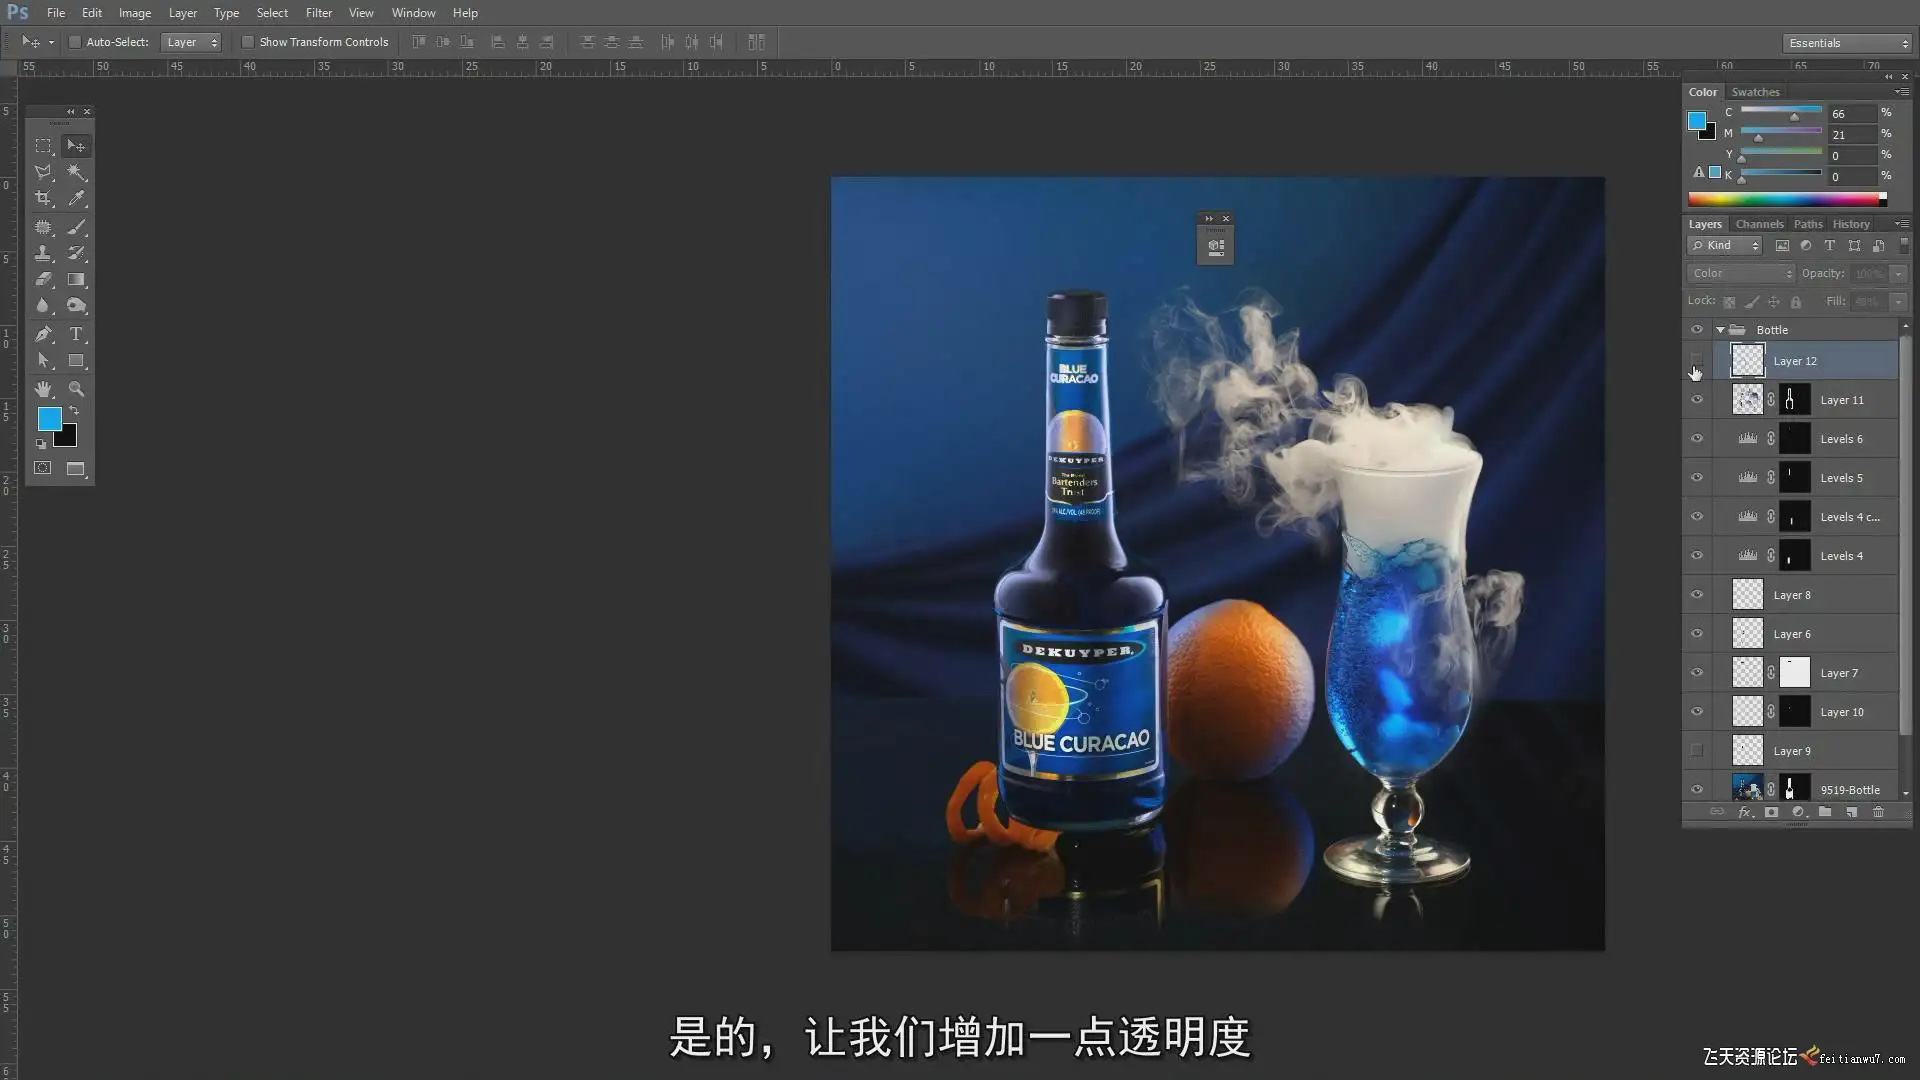This screenshot has height=1080, width=1920.
Task: Select the Zoom tool
Action: coord(76,389)
